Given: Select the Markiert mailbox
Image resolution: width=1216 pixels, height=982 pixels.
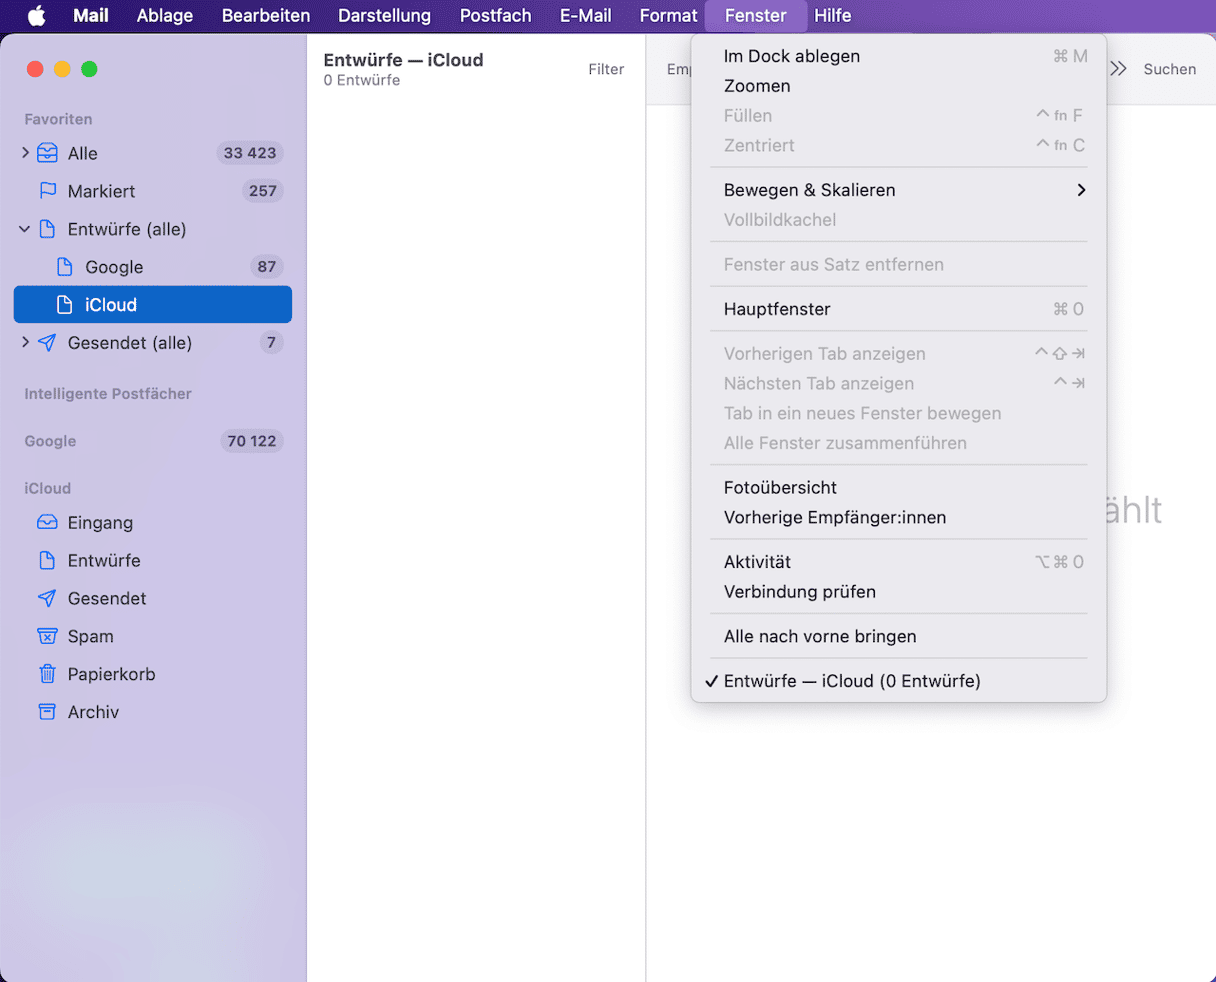Looking at the screenshot, I should (153, 191).
